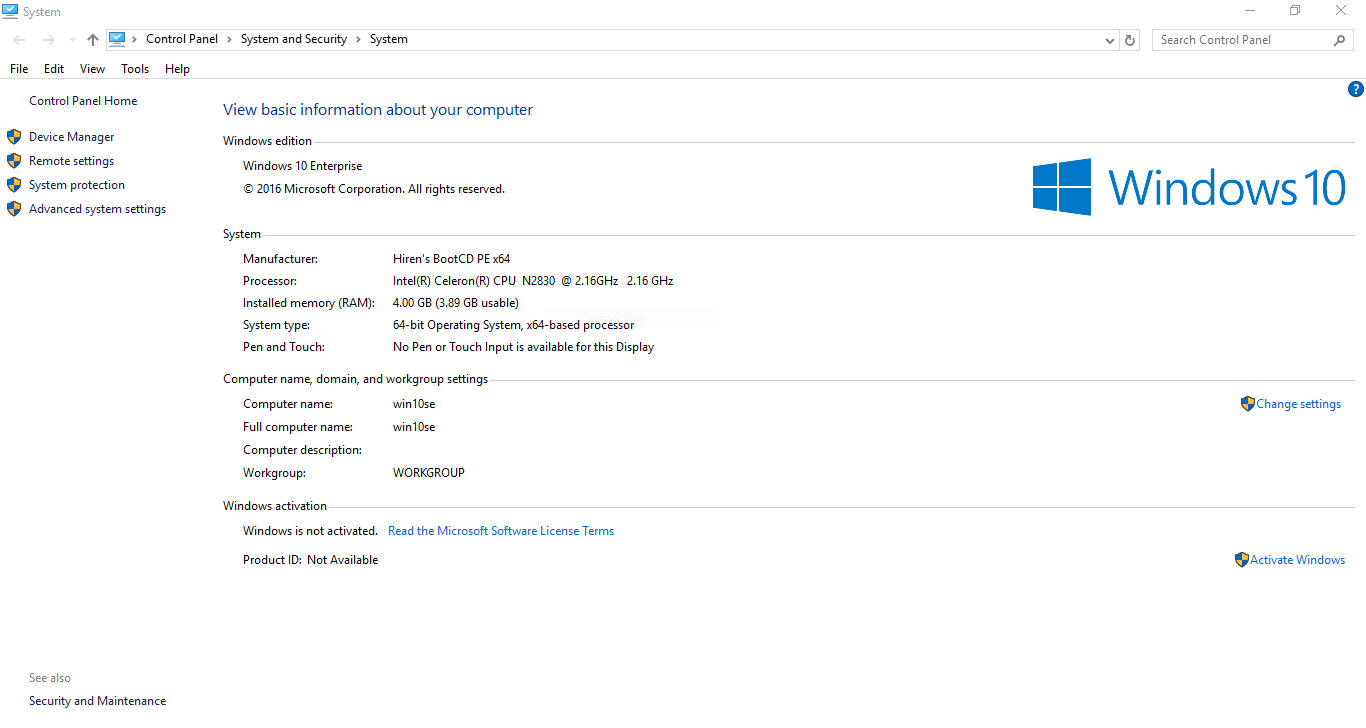Click shield icon beside Activate Windows

point(1242,560)
